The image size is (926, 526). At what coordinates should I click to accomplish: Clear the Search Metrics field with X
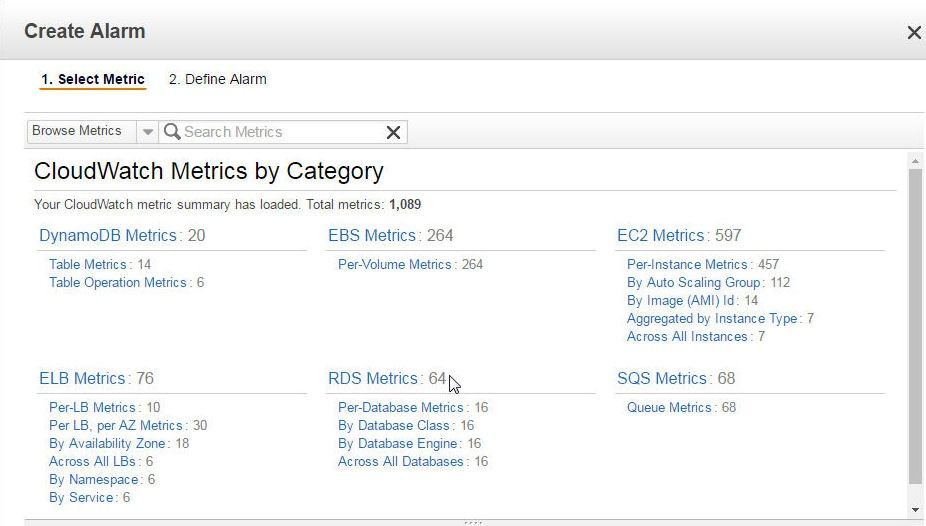tap(393, 132)
